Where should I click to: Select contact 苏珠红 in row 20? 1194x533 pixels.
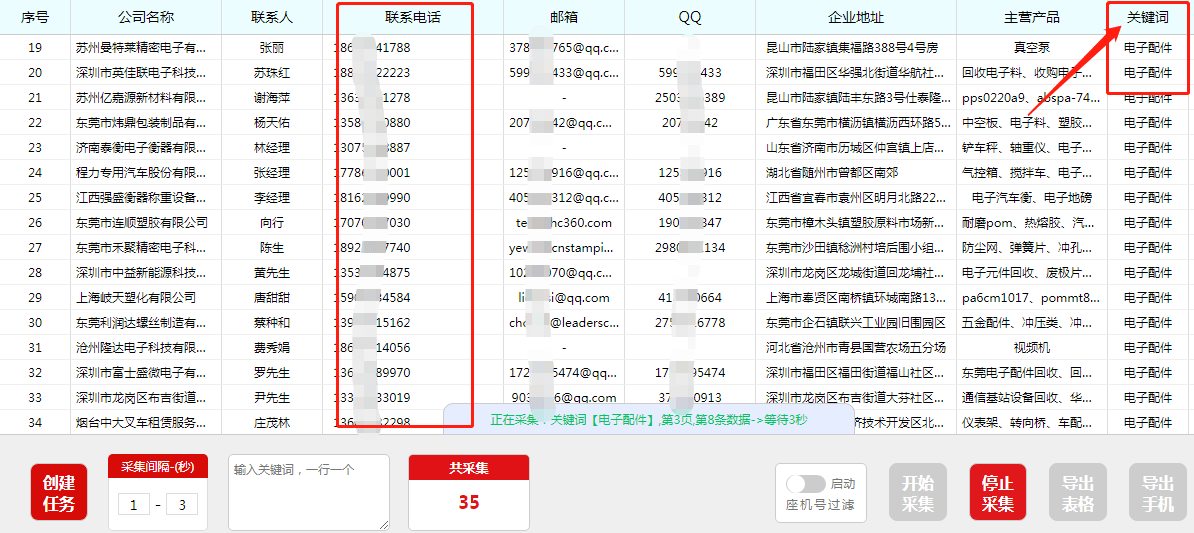coord(272,73)
